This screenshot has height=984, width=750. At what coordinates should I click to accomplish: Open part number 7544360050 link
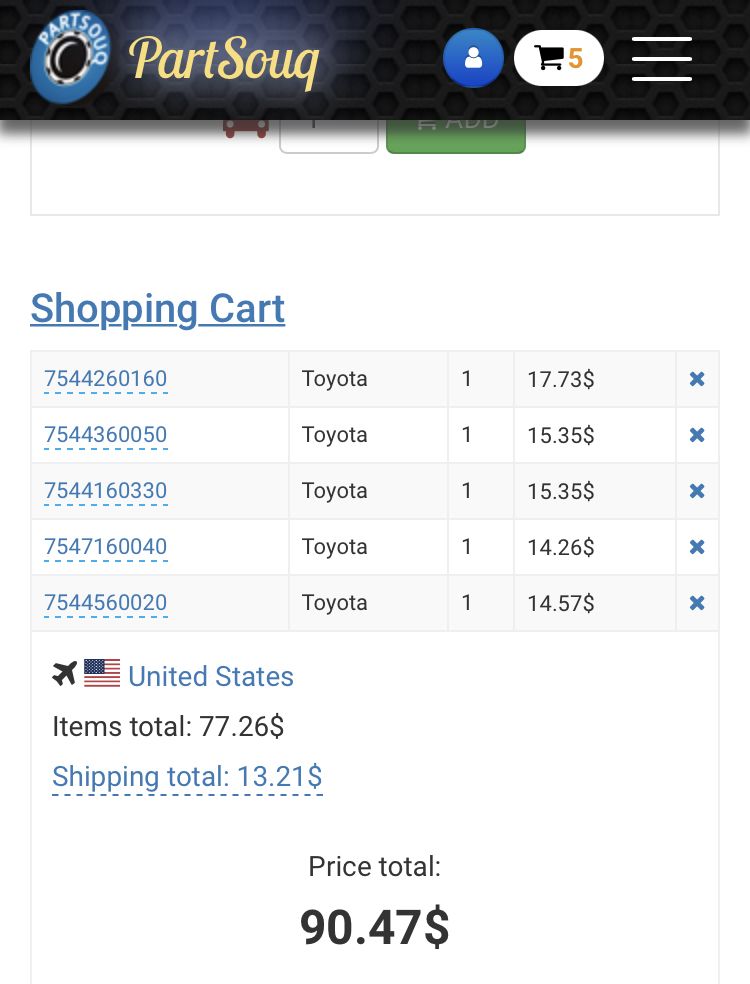pyautogui.click(x=105, y=435)
